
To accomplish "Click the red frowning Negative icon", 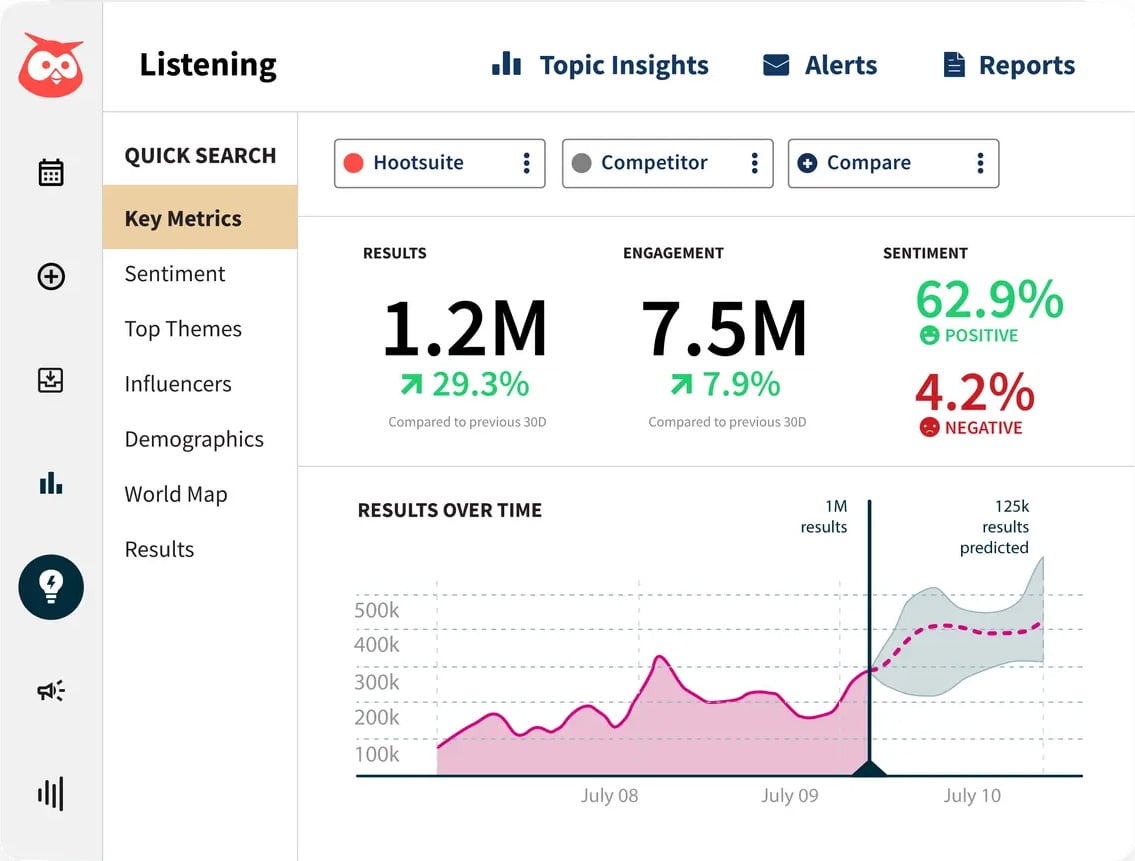I will point(929,427).
